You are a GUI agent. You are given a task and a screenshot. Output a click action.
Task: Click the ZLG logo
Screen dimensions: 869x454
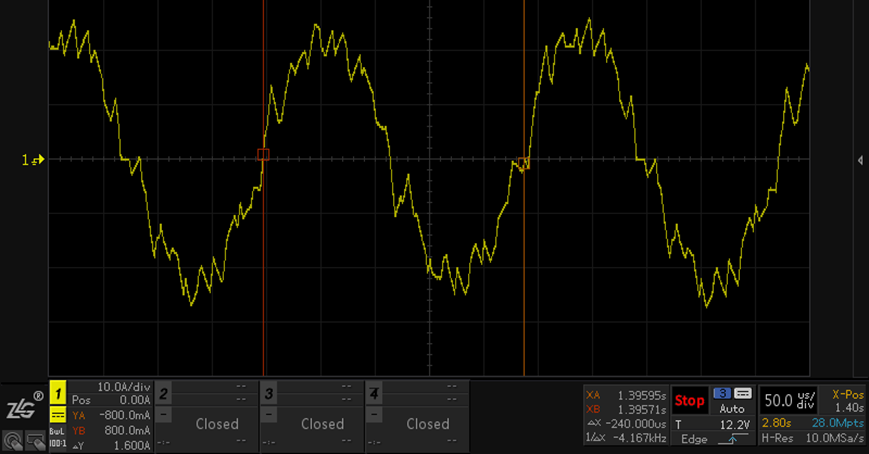(24, 406)
